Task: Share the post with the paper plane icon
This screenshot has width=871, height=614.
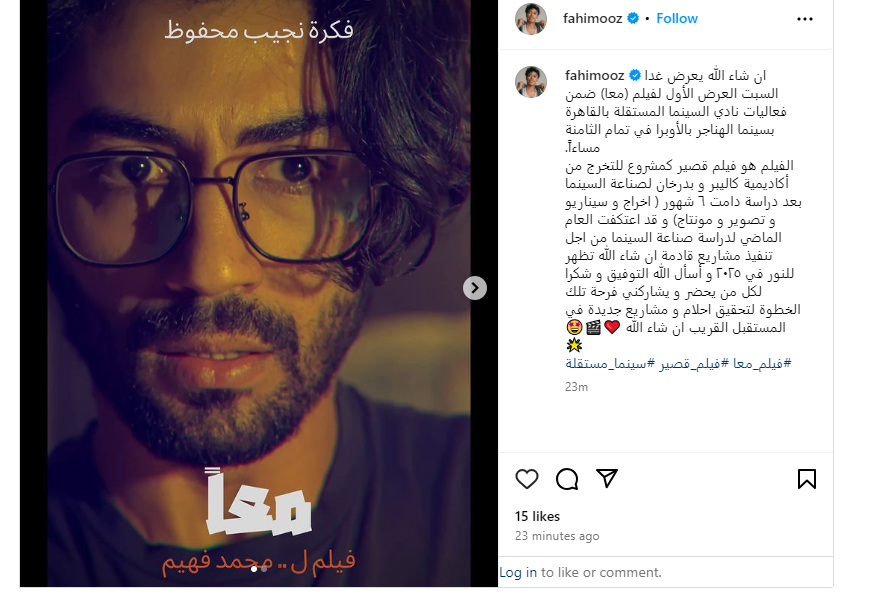Action: tap(607, 478)
